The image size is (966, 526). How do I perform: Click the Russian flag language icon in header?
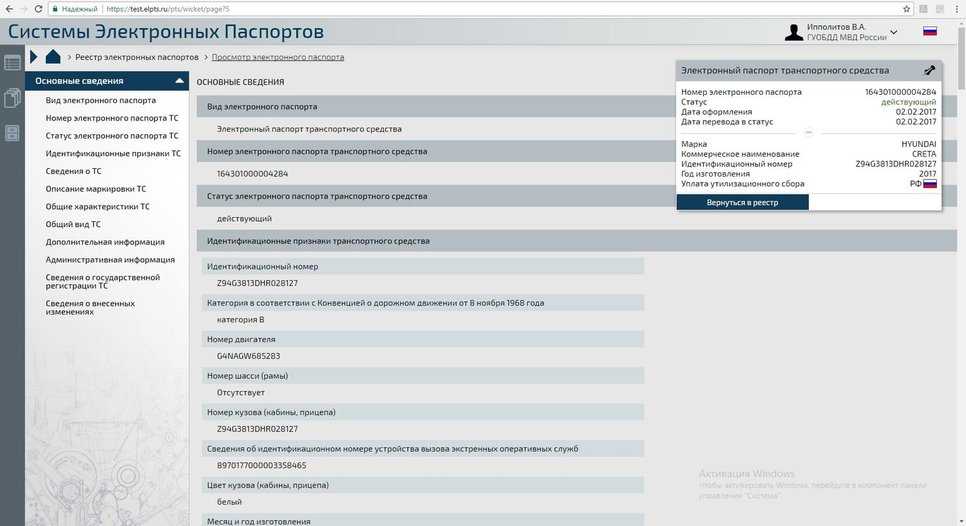point(929,32)
